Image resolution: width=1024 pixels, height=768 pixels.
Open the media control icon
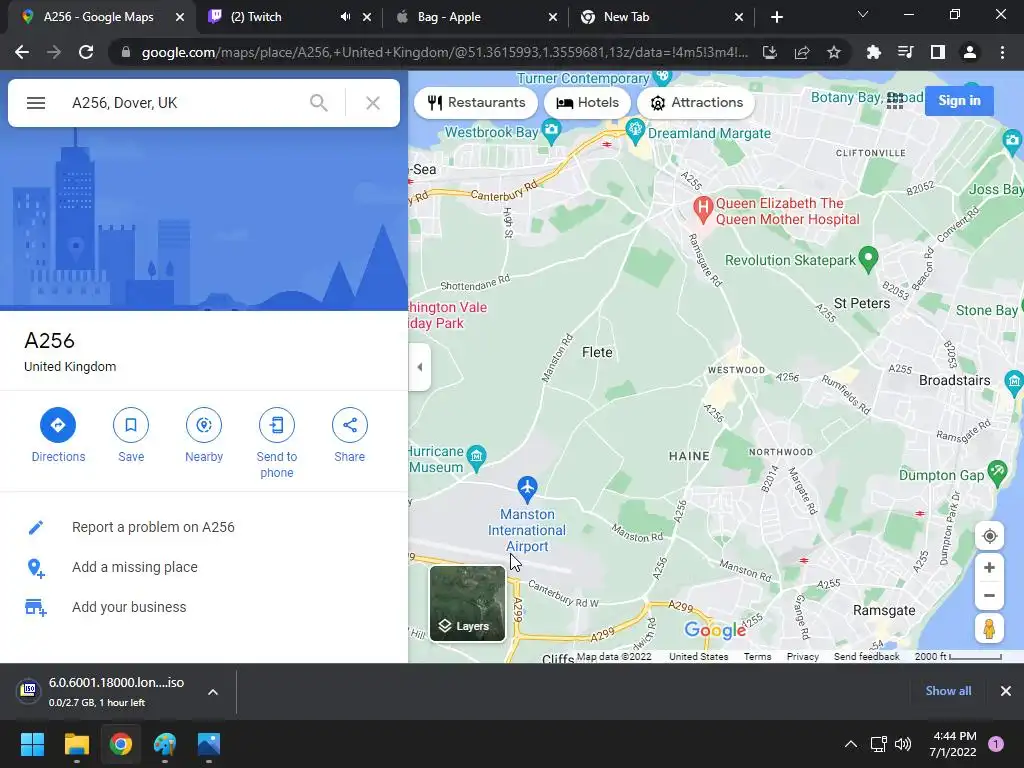point(905,52)
